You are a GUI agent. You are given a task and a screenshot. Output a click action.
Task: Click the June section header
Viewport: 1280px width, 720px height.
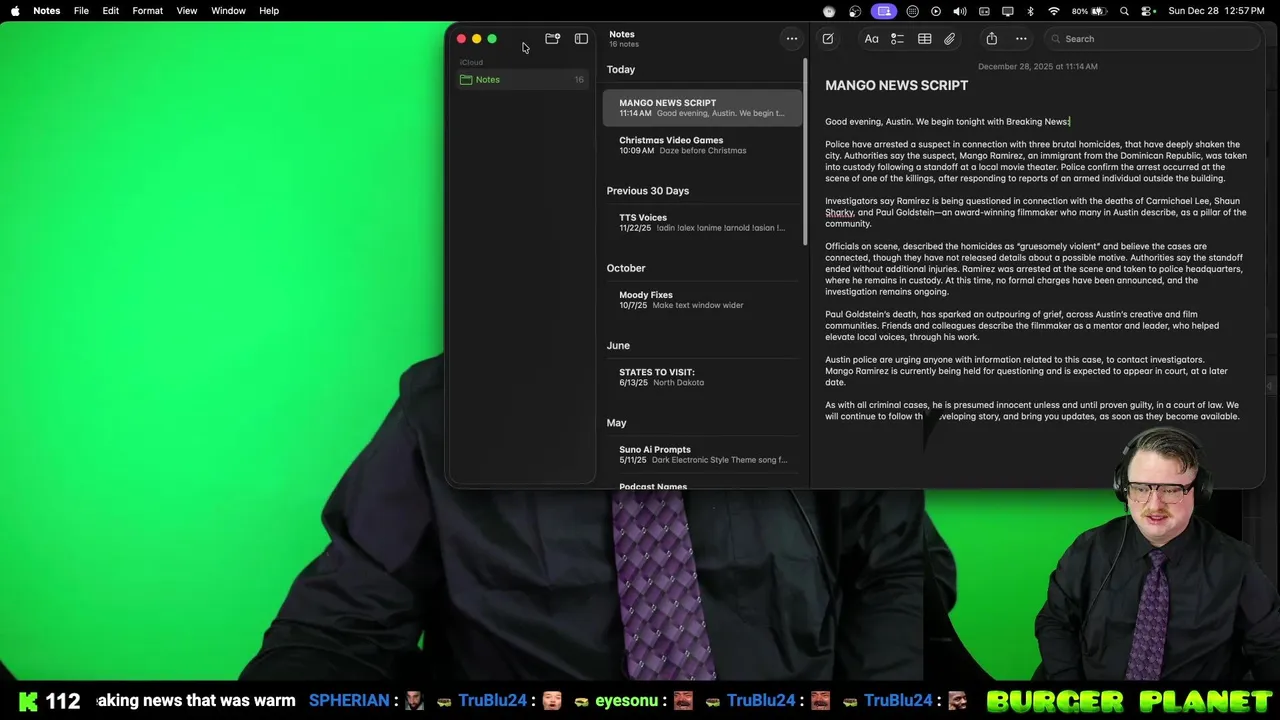click(x=618, y=346)
